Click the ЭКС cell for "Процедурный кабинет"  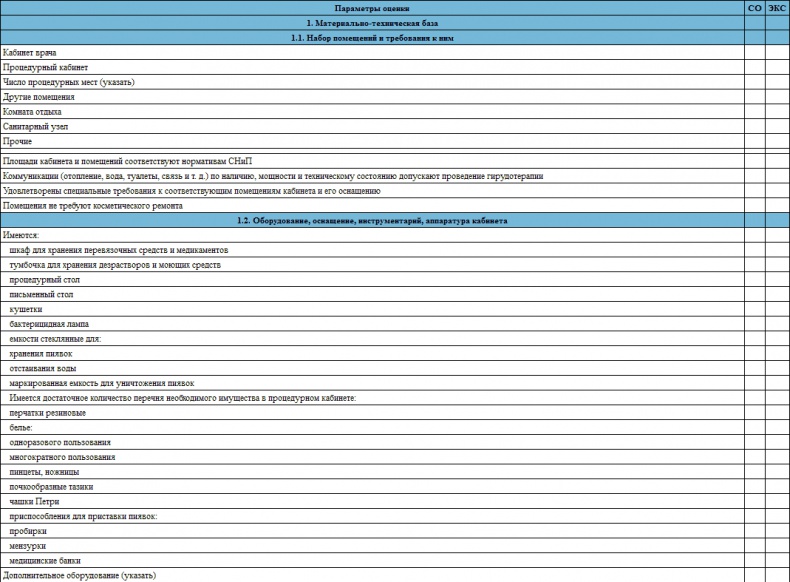click(777, 67)
